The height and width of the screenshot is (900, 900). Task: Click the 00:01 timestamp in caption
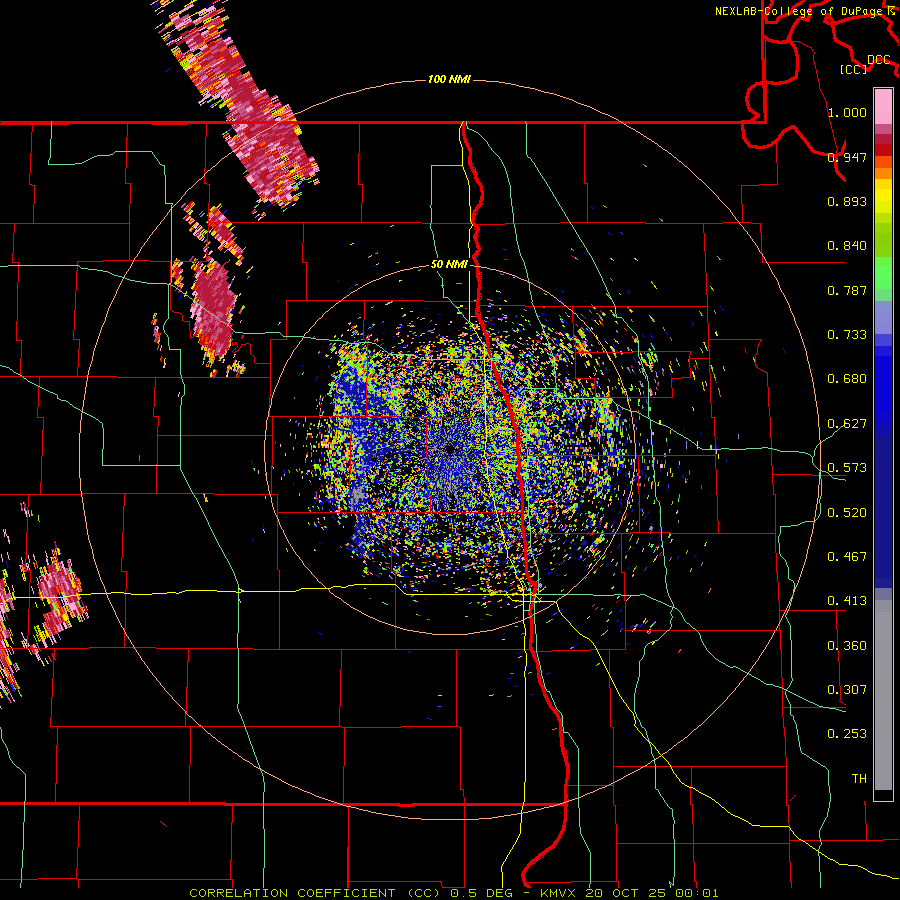pos(697,893)
